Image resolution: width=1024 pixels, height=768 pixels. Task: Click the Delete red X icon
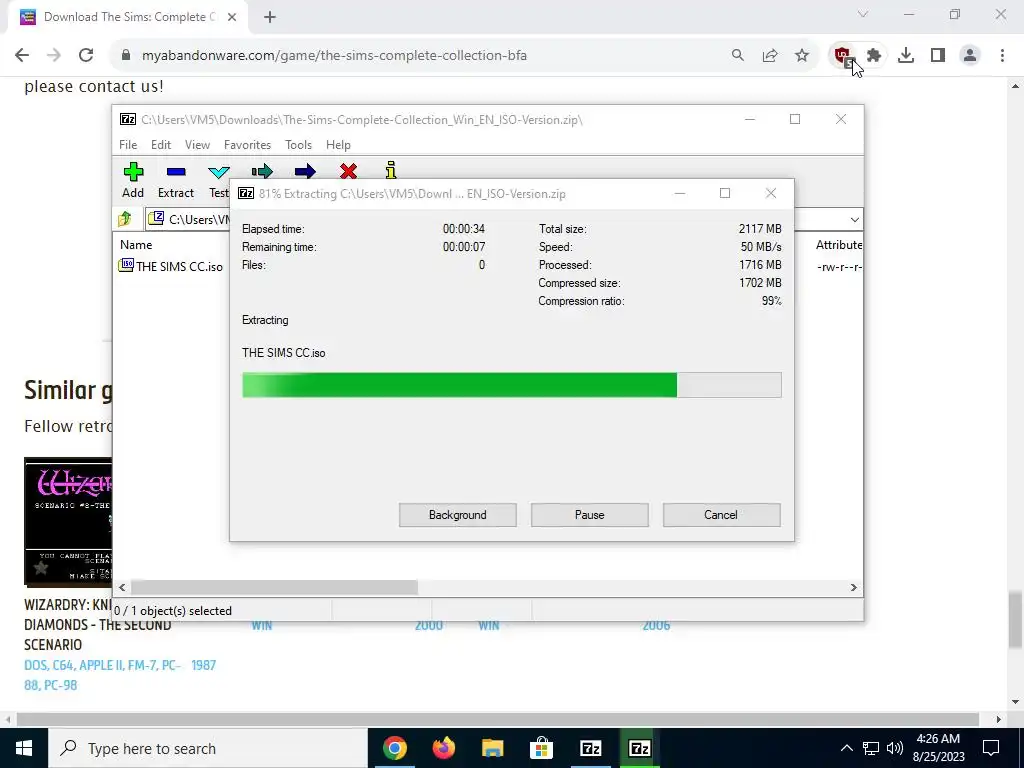tap(348, 171)
